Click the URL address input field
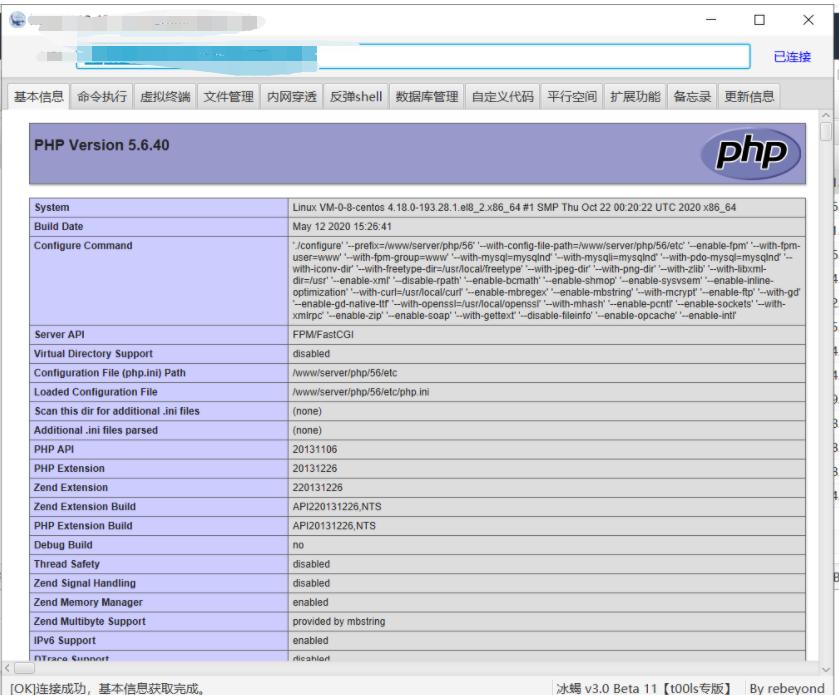839x695 pixels. 413,56
